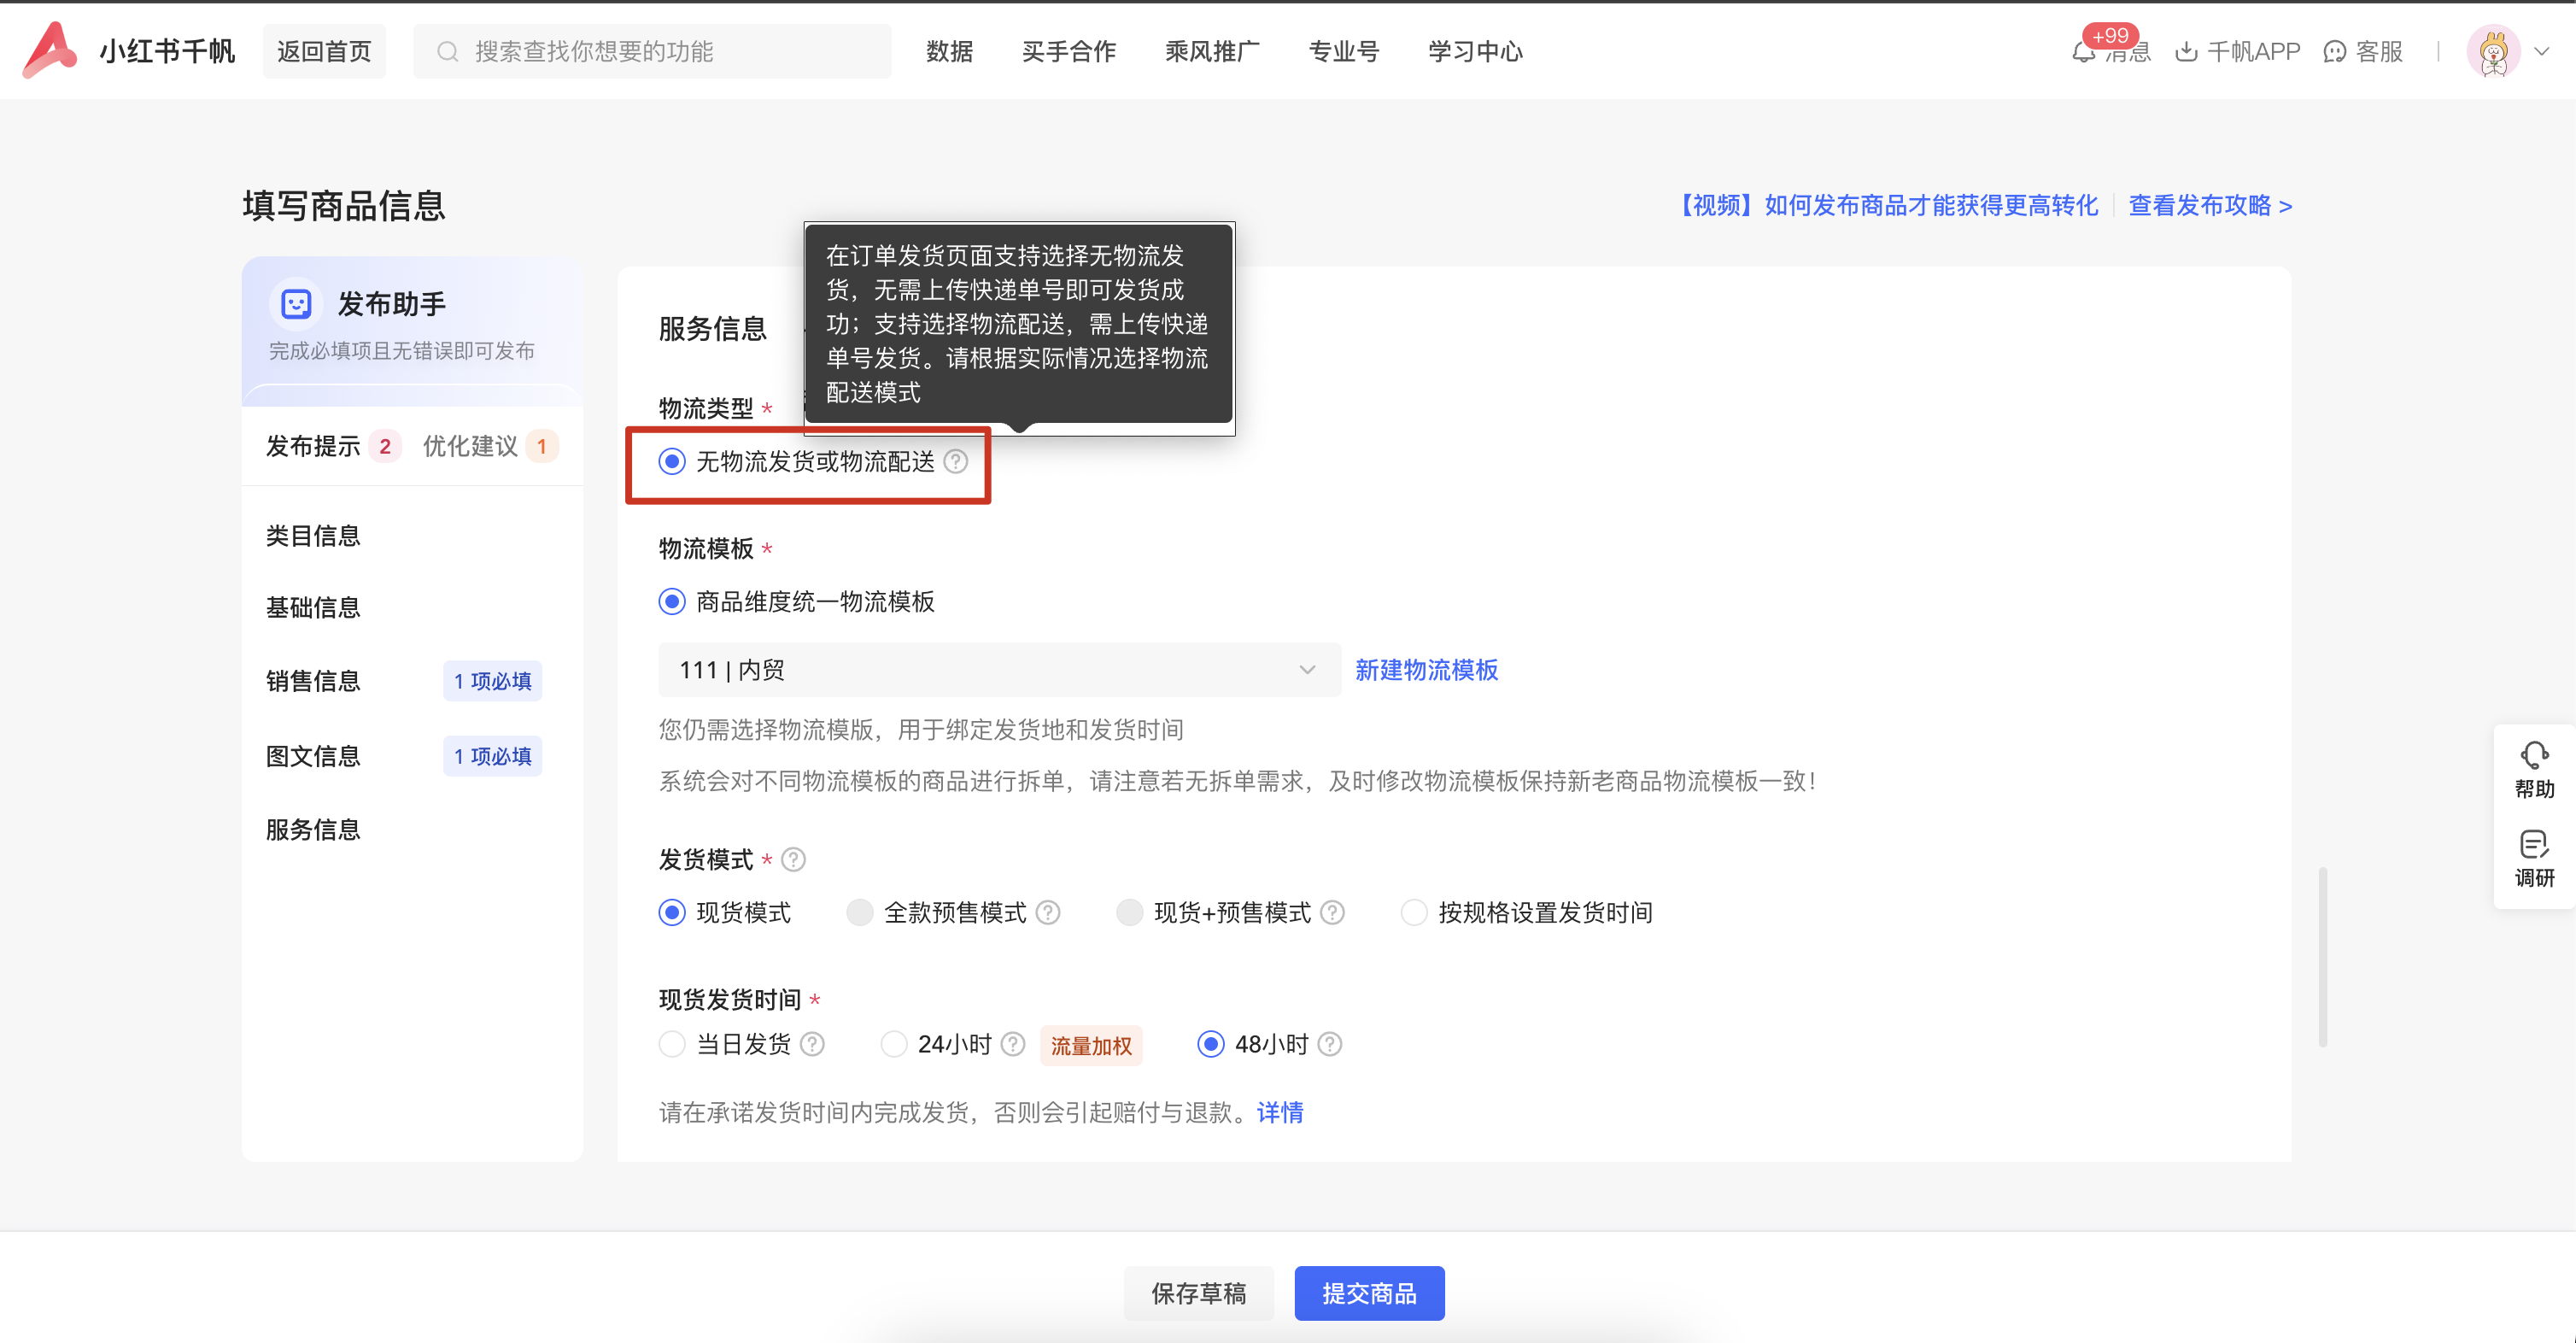Click the 保存草稿 button
2576x1343 pixels.
coord(1198,1293)
